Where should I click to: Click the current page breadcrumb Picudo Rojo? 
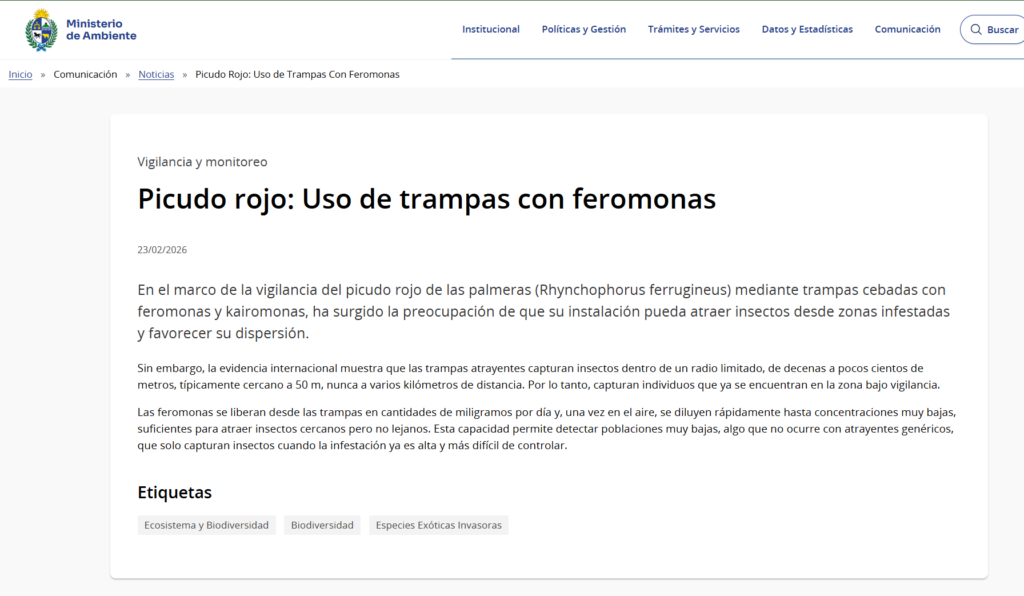tap(297, 75)
